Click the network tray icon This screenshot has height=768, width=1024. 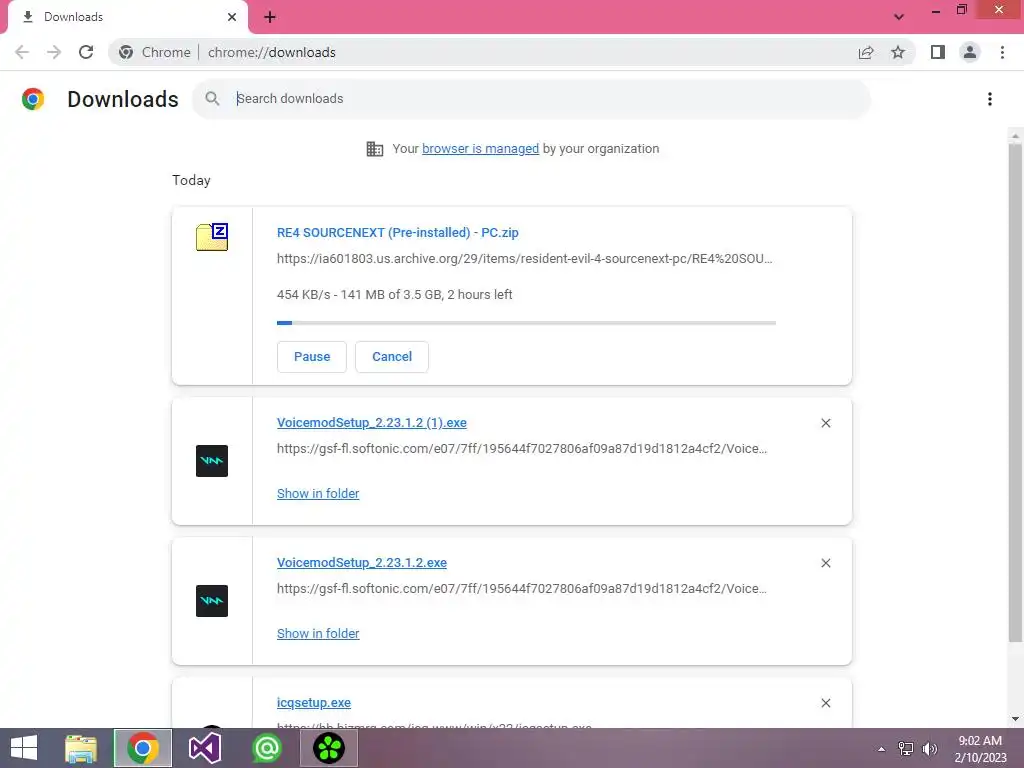pyautogui.click(x=906, y=749)
